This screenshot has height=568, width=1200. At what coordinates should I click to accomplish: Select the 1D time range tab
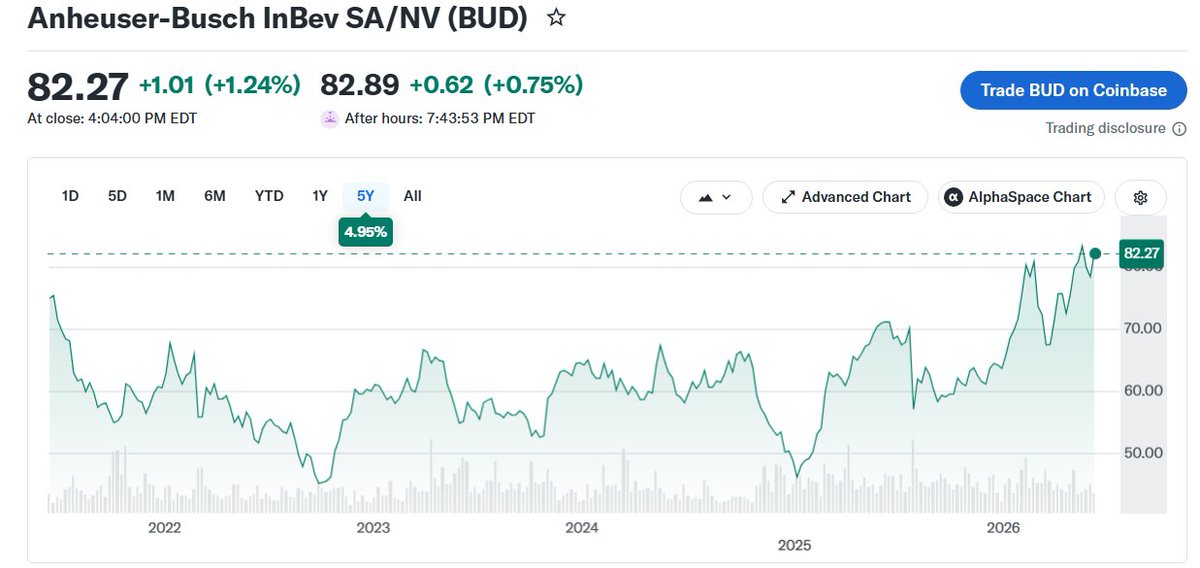pos(70,196)
